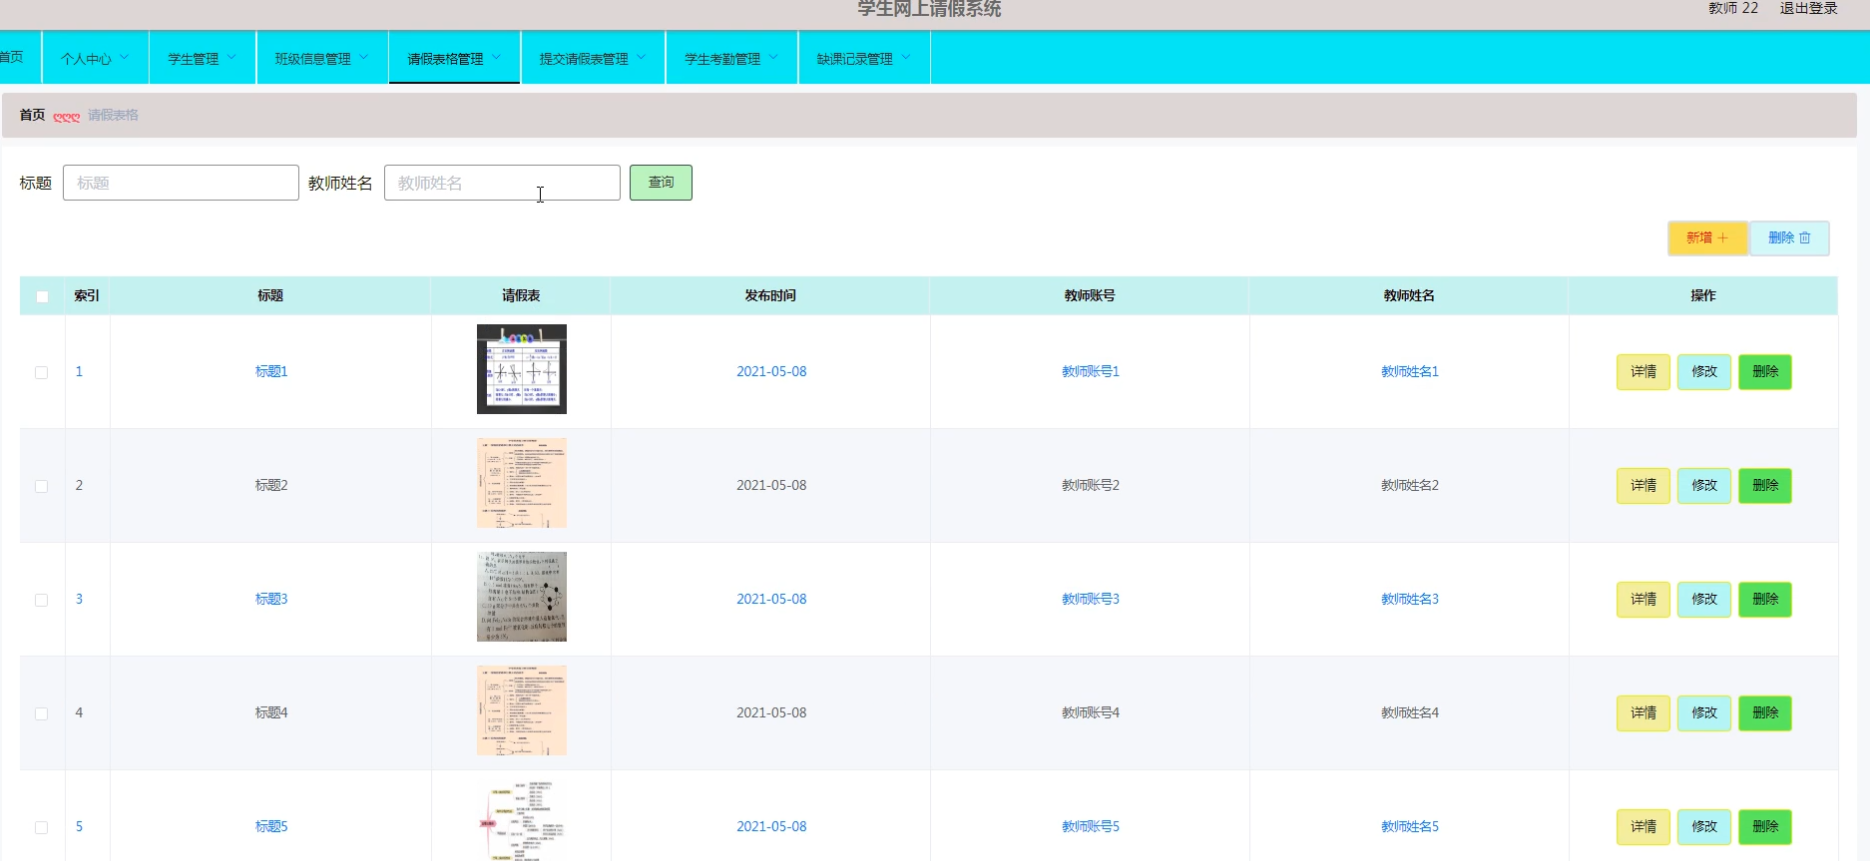Click the 查询 search button
Viewport: 1870px width, 861px height.
pos(661,183)
